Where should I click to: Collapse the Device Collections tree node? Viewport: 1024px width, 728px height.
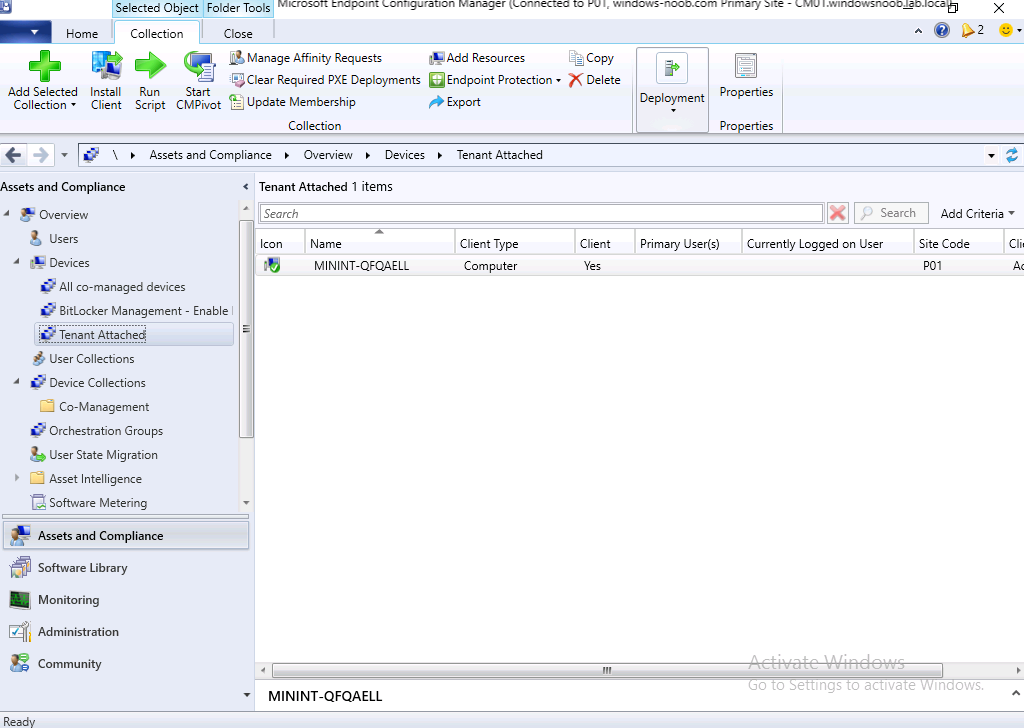(17, 383)
